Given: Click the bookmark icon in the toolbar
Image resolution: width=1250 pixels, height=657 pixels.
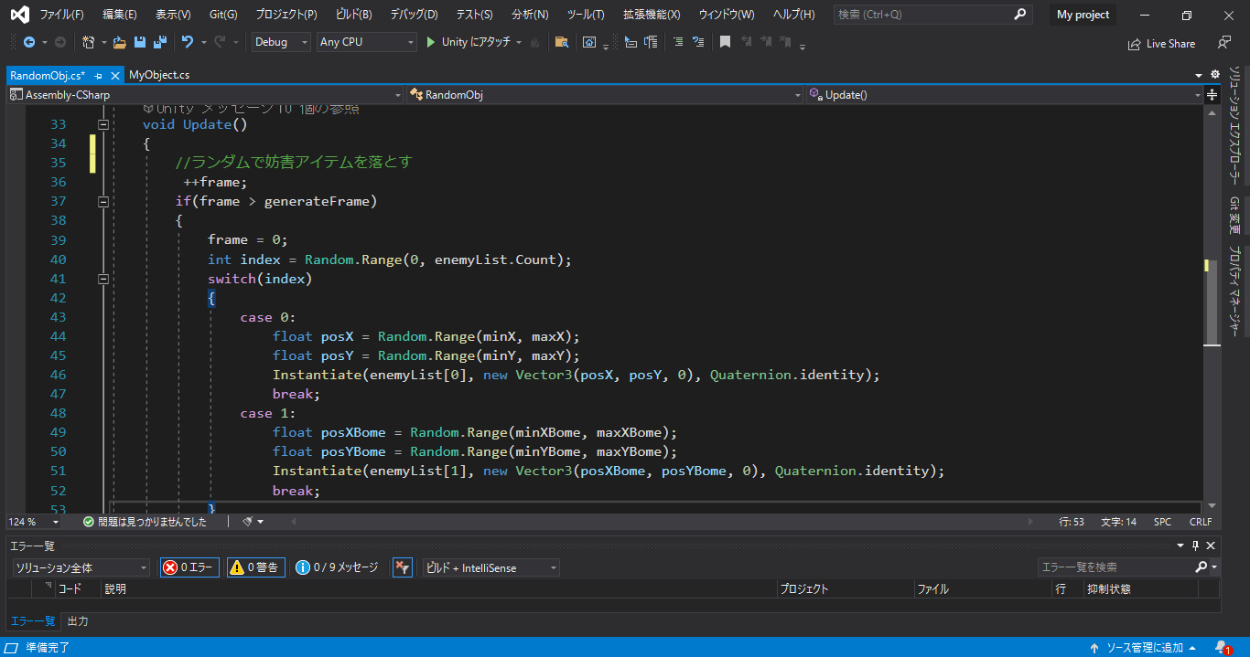Looking at the screenshot, I should click(x=725, y=42).
